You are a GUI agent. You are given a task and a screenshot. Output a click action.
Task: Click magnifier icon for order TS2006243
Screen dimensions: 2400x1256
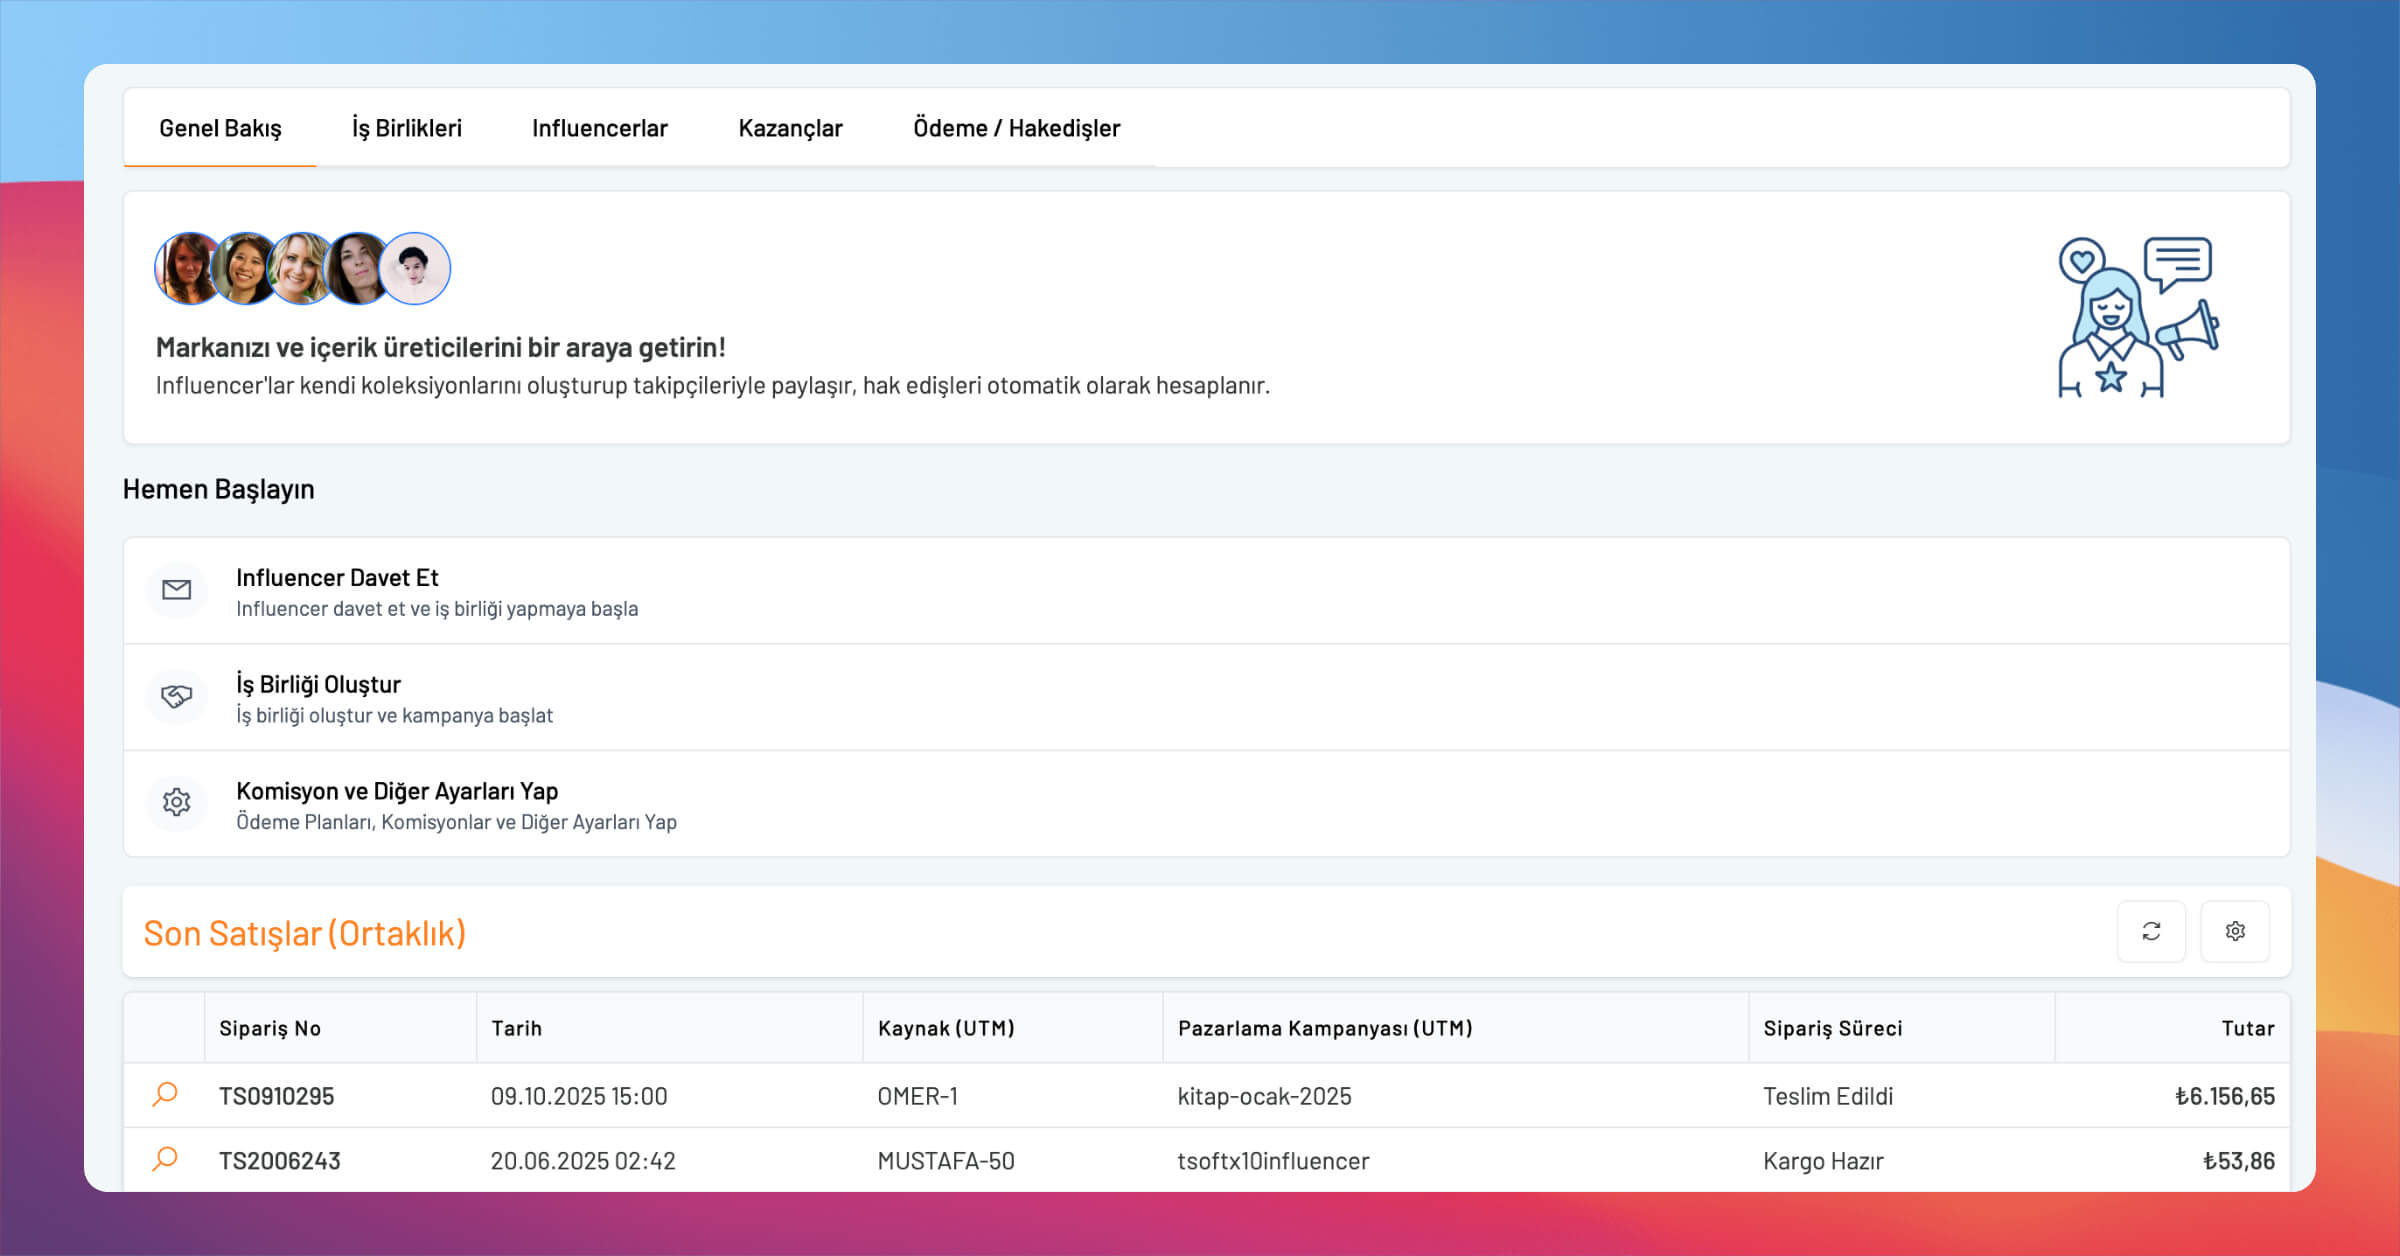[x=165, y=1160]
